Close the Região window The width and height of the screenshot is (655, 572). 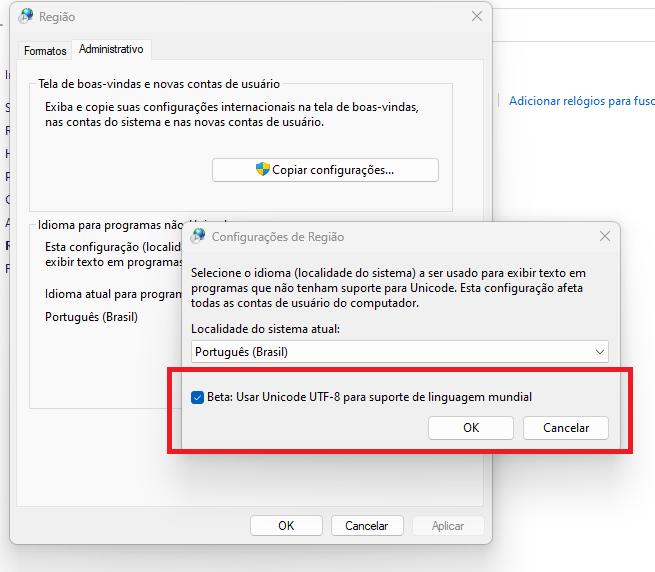pyautogui.click(x=477, y=16)
